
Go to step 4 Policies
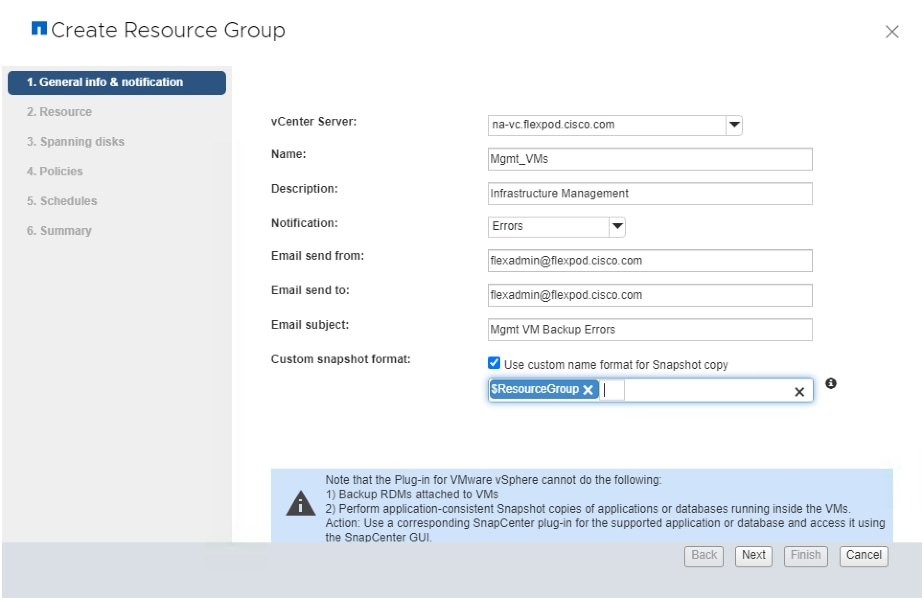point(55,171)
